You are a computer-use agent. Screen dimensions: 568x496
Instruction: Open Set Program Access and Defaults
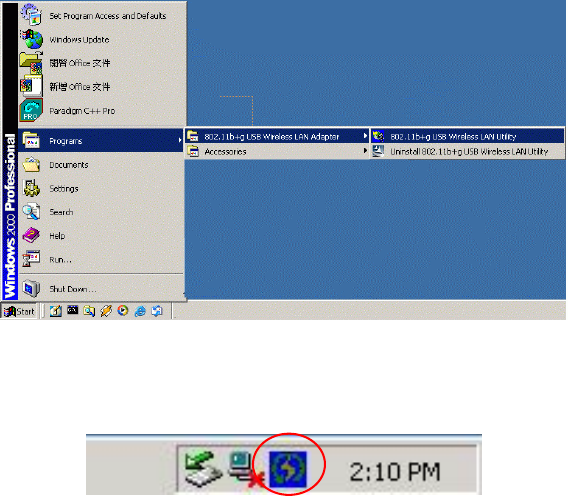(102, 16)
